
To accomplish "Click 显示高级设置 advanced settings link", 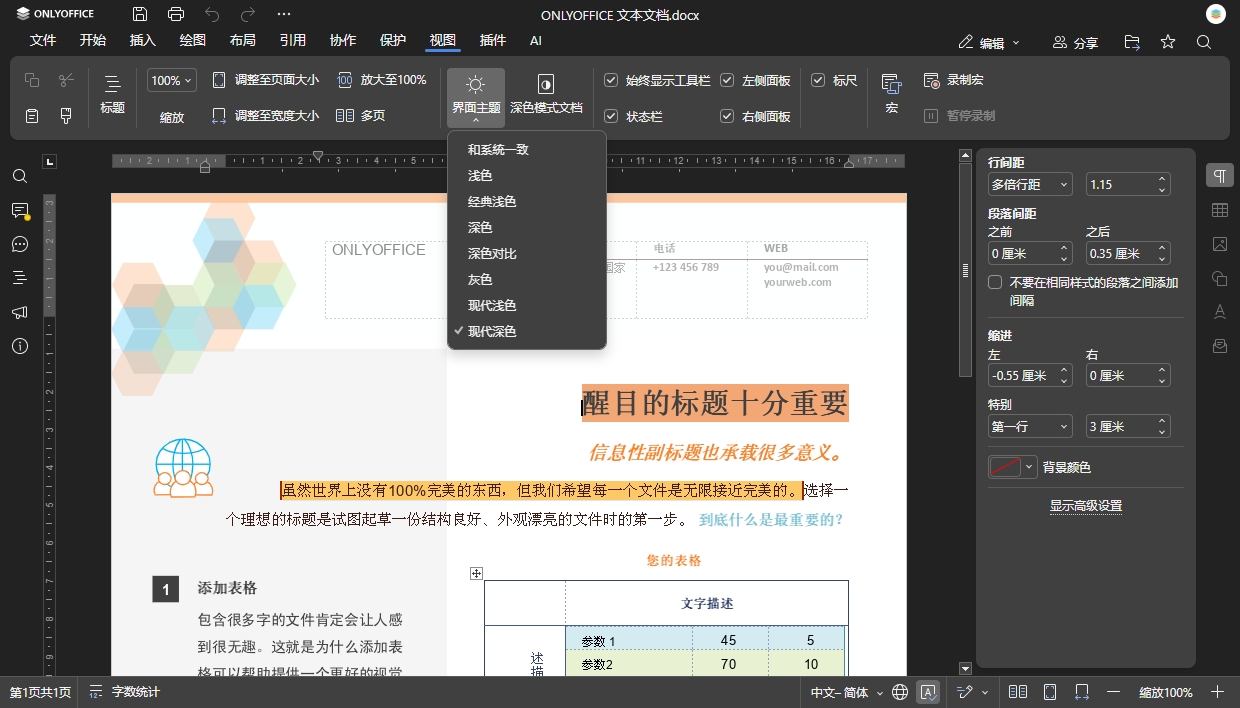I will [x=1086, y=506].
